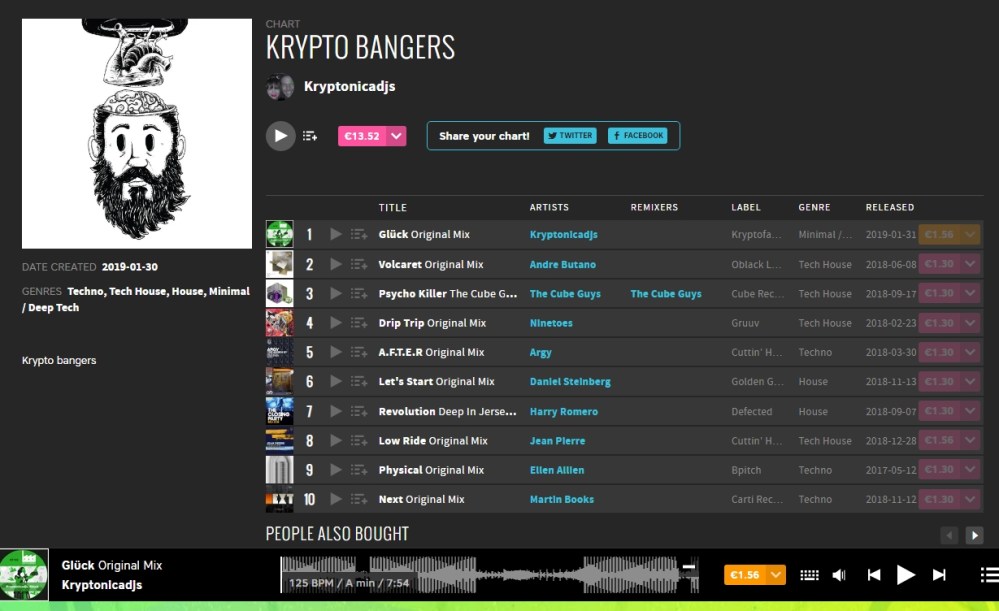Open artist link Andre Butano
Viewport: 999px width, 611px height.
point(562,265)
